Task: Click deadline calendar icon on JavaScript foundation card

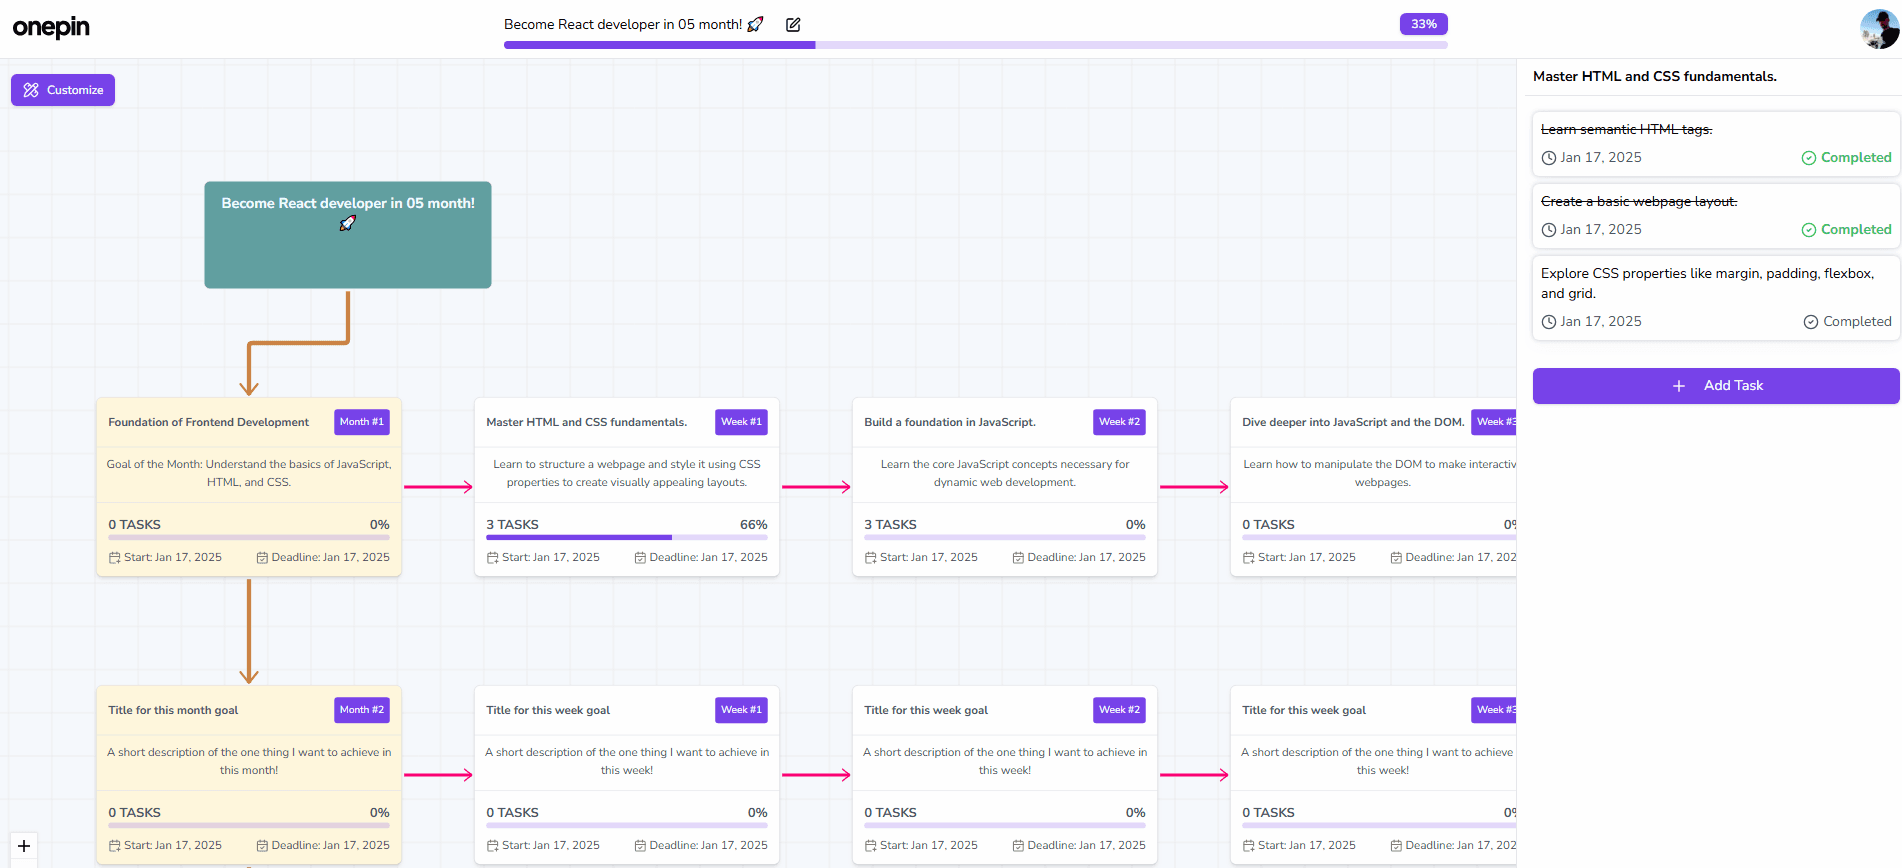Action: click(x=1018, y=558)
